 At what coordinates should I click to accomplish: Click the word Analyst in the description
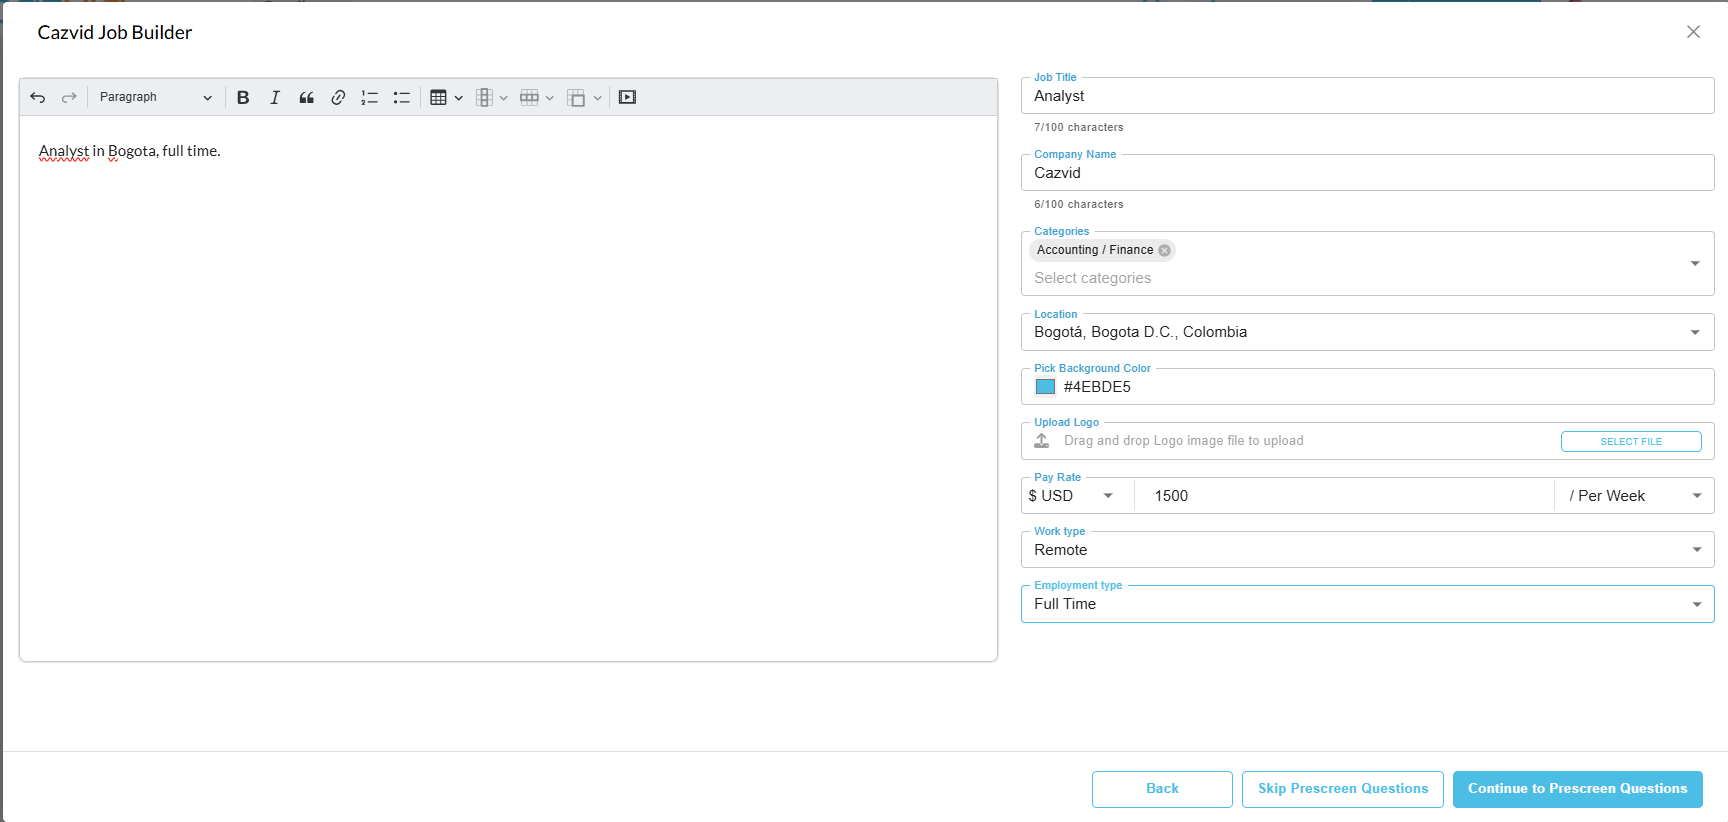[x=64, y=151]
